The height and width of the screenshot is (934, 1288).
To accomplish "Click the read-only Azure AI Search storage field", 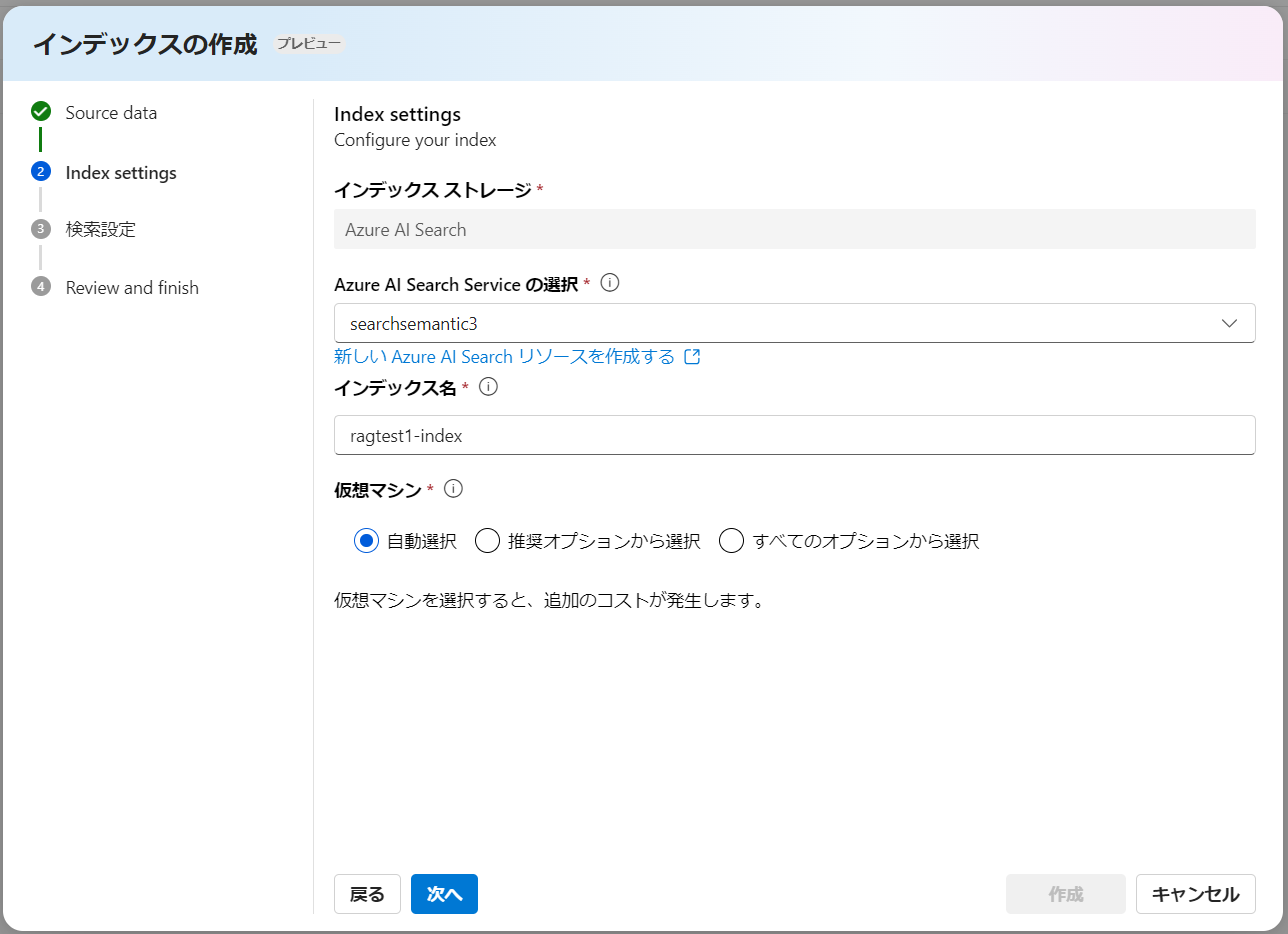I will click(x=794, y=229).
